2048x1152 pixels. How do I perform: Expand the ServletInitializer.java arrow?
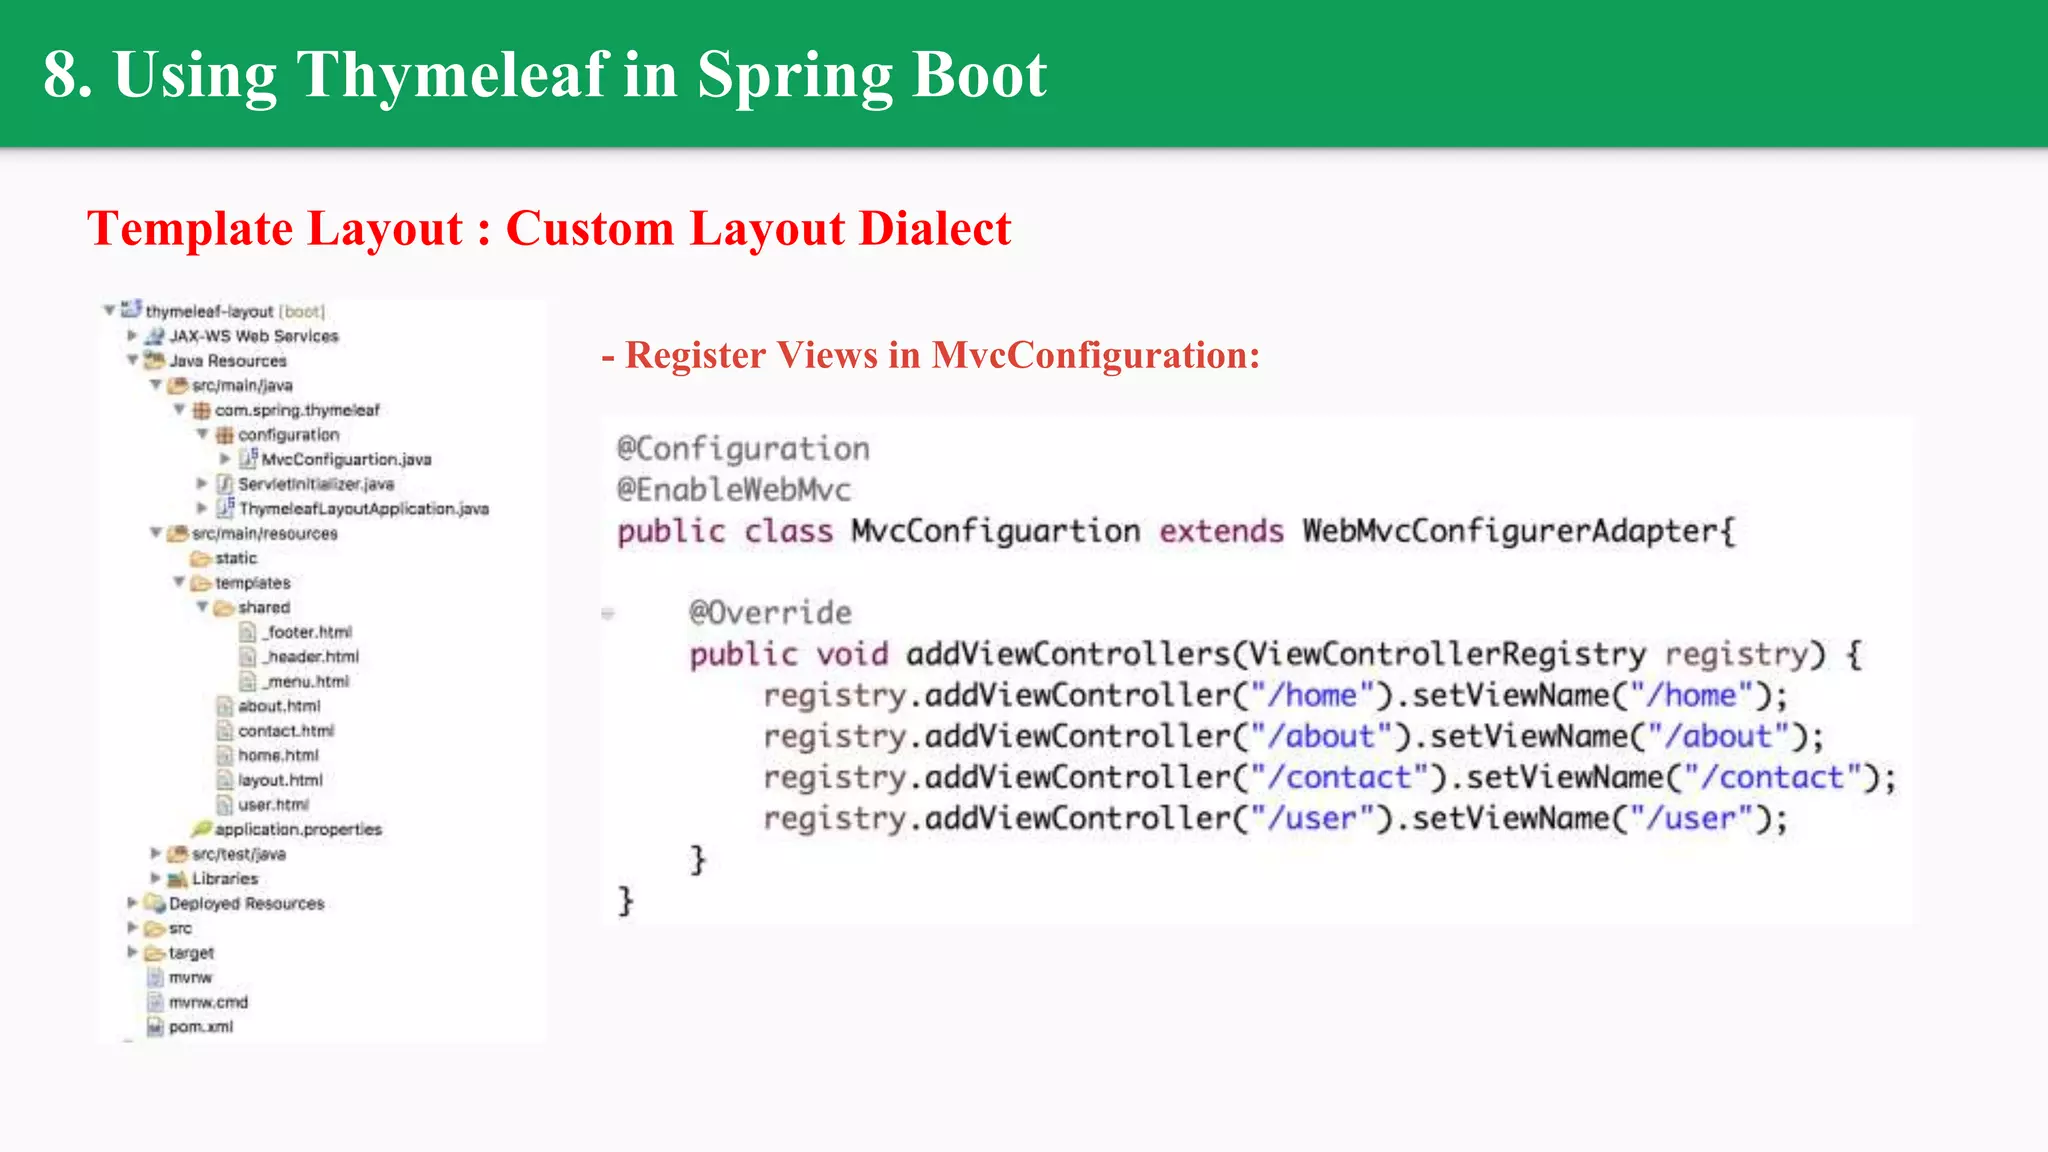[x=202, y=483]
